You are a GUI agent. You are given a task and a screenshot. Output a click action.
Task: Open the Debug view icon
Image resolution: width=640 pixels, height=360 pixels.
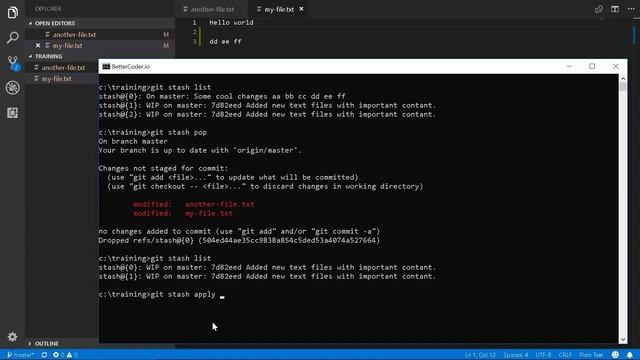click(x=13, y=88)
